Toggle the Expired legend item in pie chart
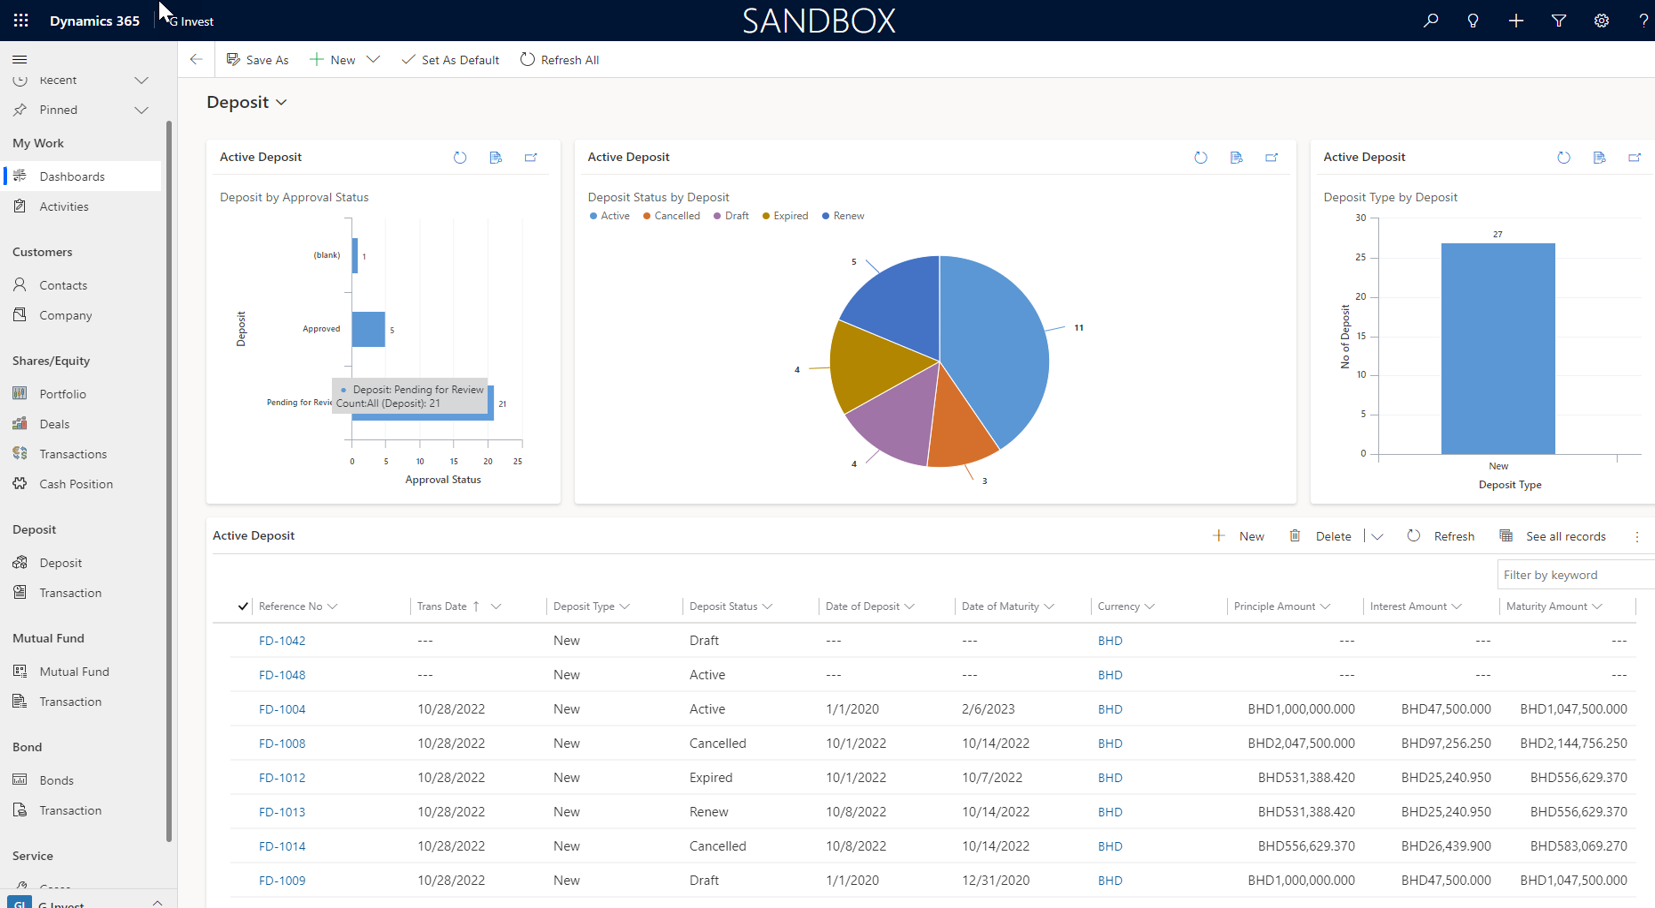 point(785,216)
